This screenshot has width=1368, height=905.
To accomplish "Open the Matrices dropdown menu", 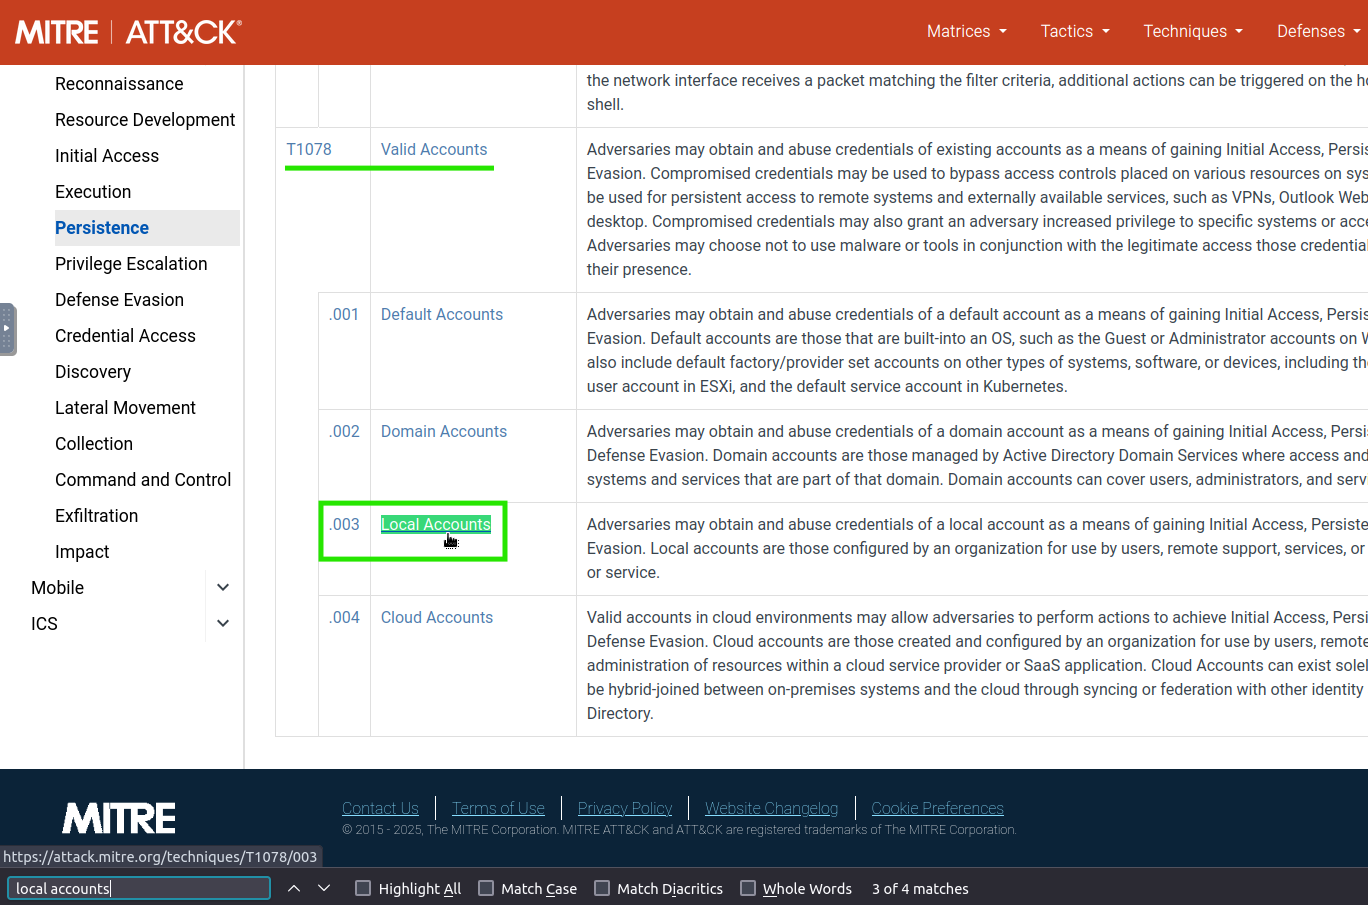I will [x=967, y=31].
